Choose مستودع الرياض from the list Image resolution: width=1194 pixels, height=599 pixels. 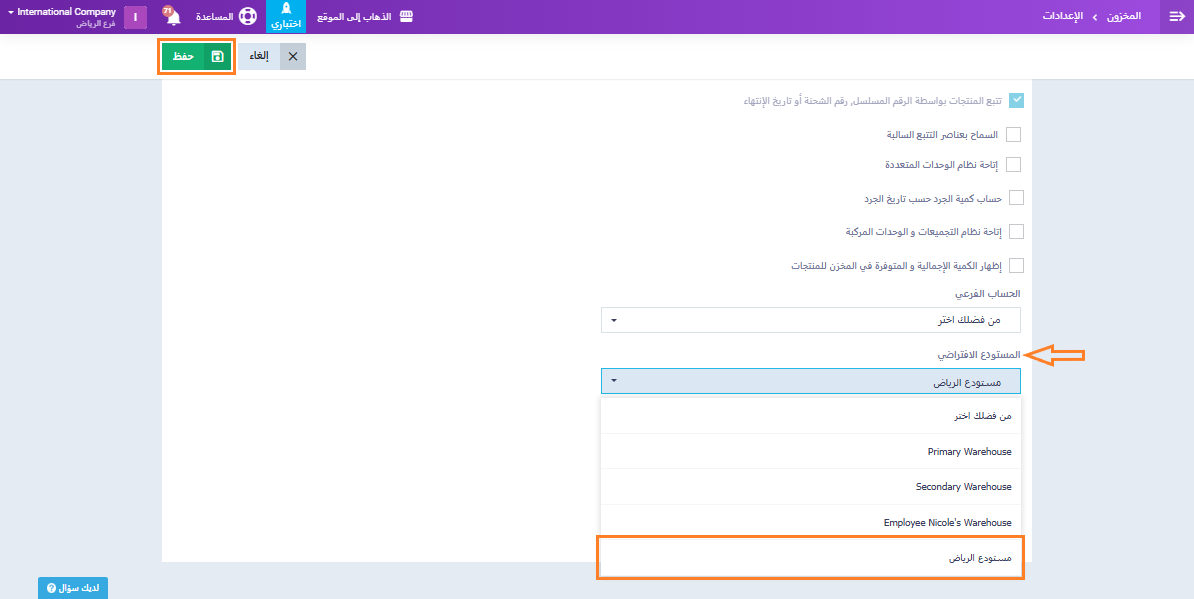(x=980, y=558)
